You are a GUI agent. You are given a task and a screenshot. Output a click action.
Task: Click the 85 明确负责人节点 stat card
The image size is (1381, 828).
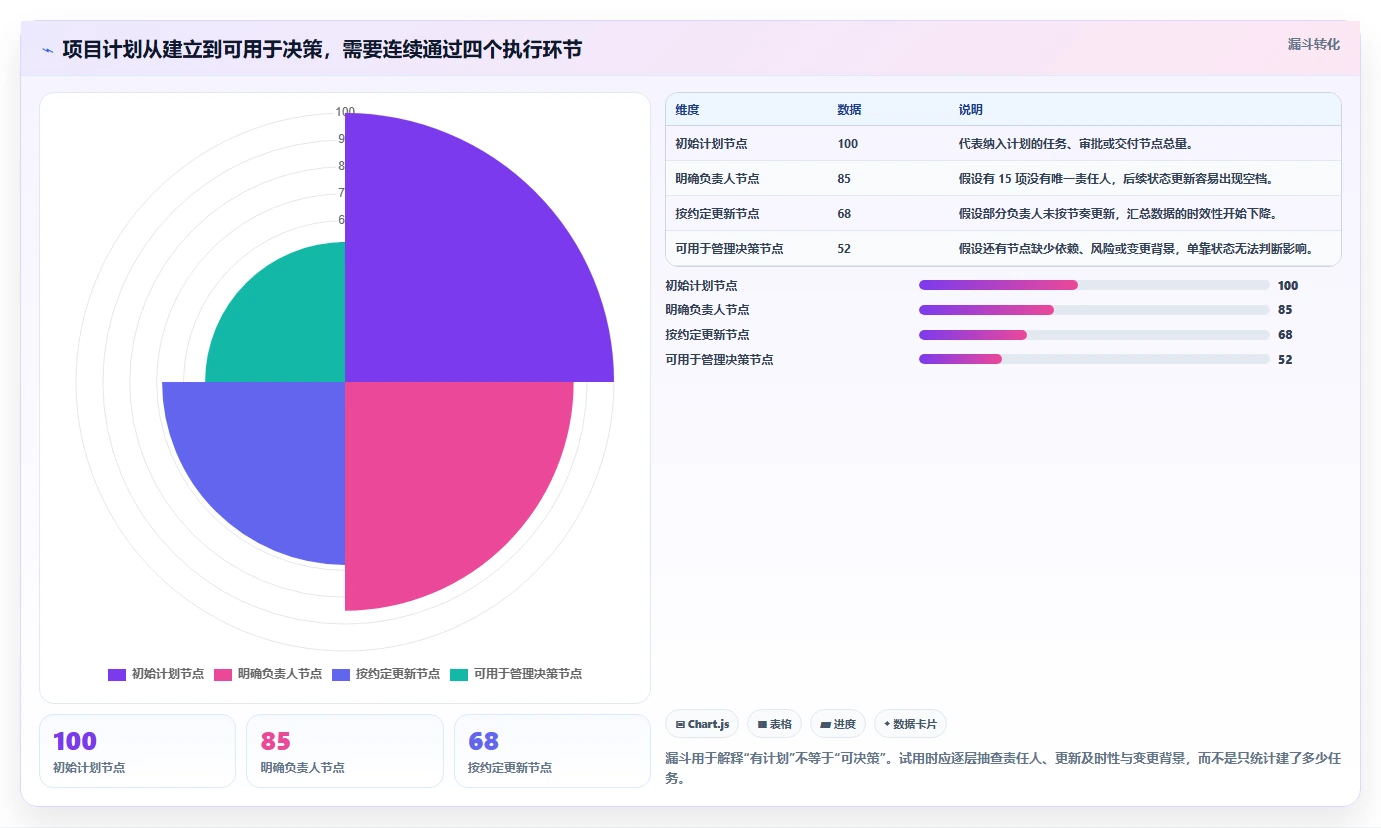(x=345, y=751)
